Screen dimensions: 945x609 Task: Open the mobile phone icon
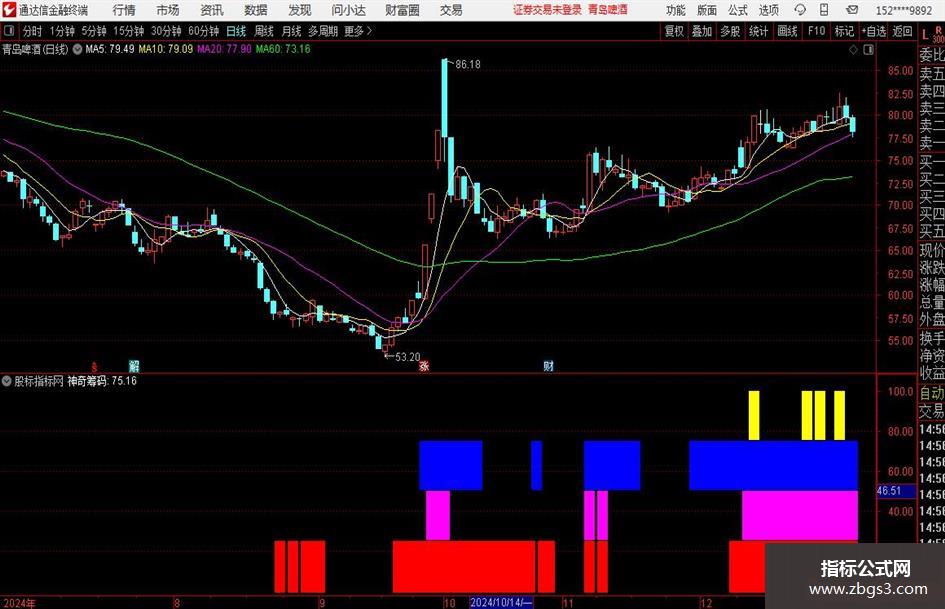pyautogui.click(x=824, y=10)
